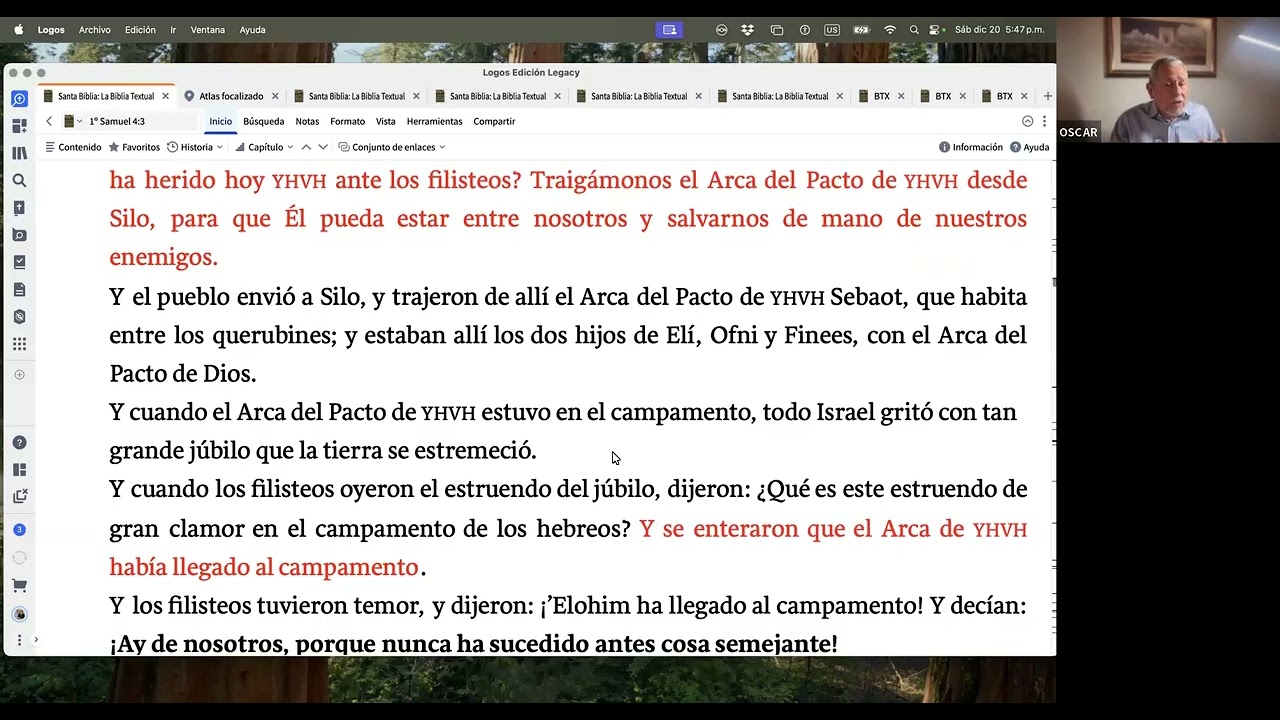
Task: Open the shield-shaped icon in sidebar
Action: (19, 317)
